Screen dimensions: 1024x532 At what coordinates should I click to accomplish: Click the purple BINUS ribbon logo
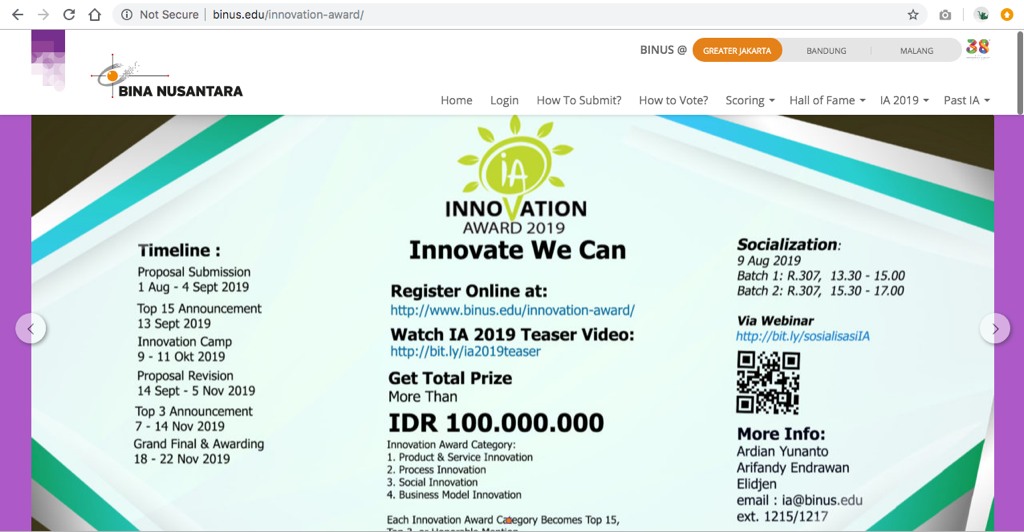click(48, 60)
